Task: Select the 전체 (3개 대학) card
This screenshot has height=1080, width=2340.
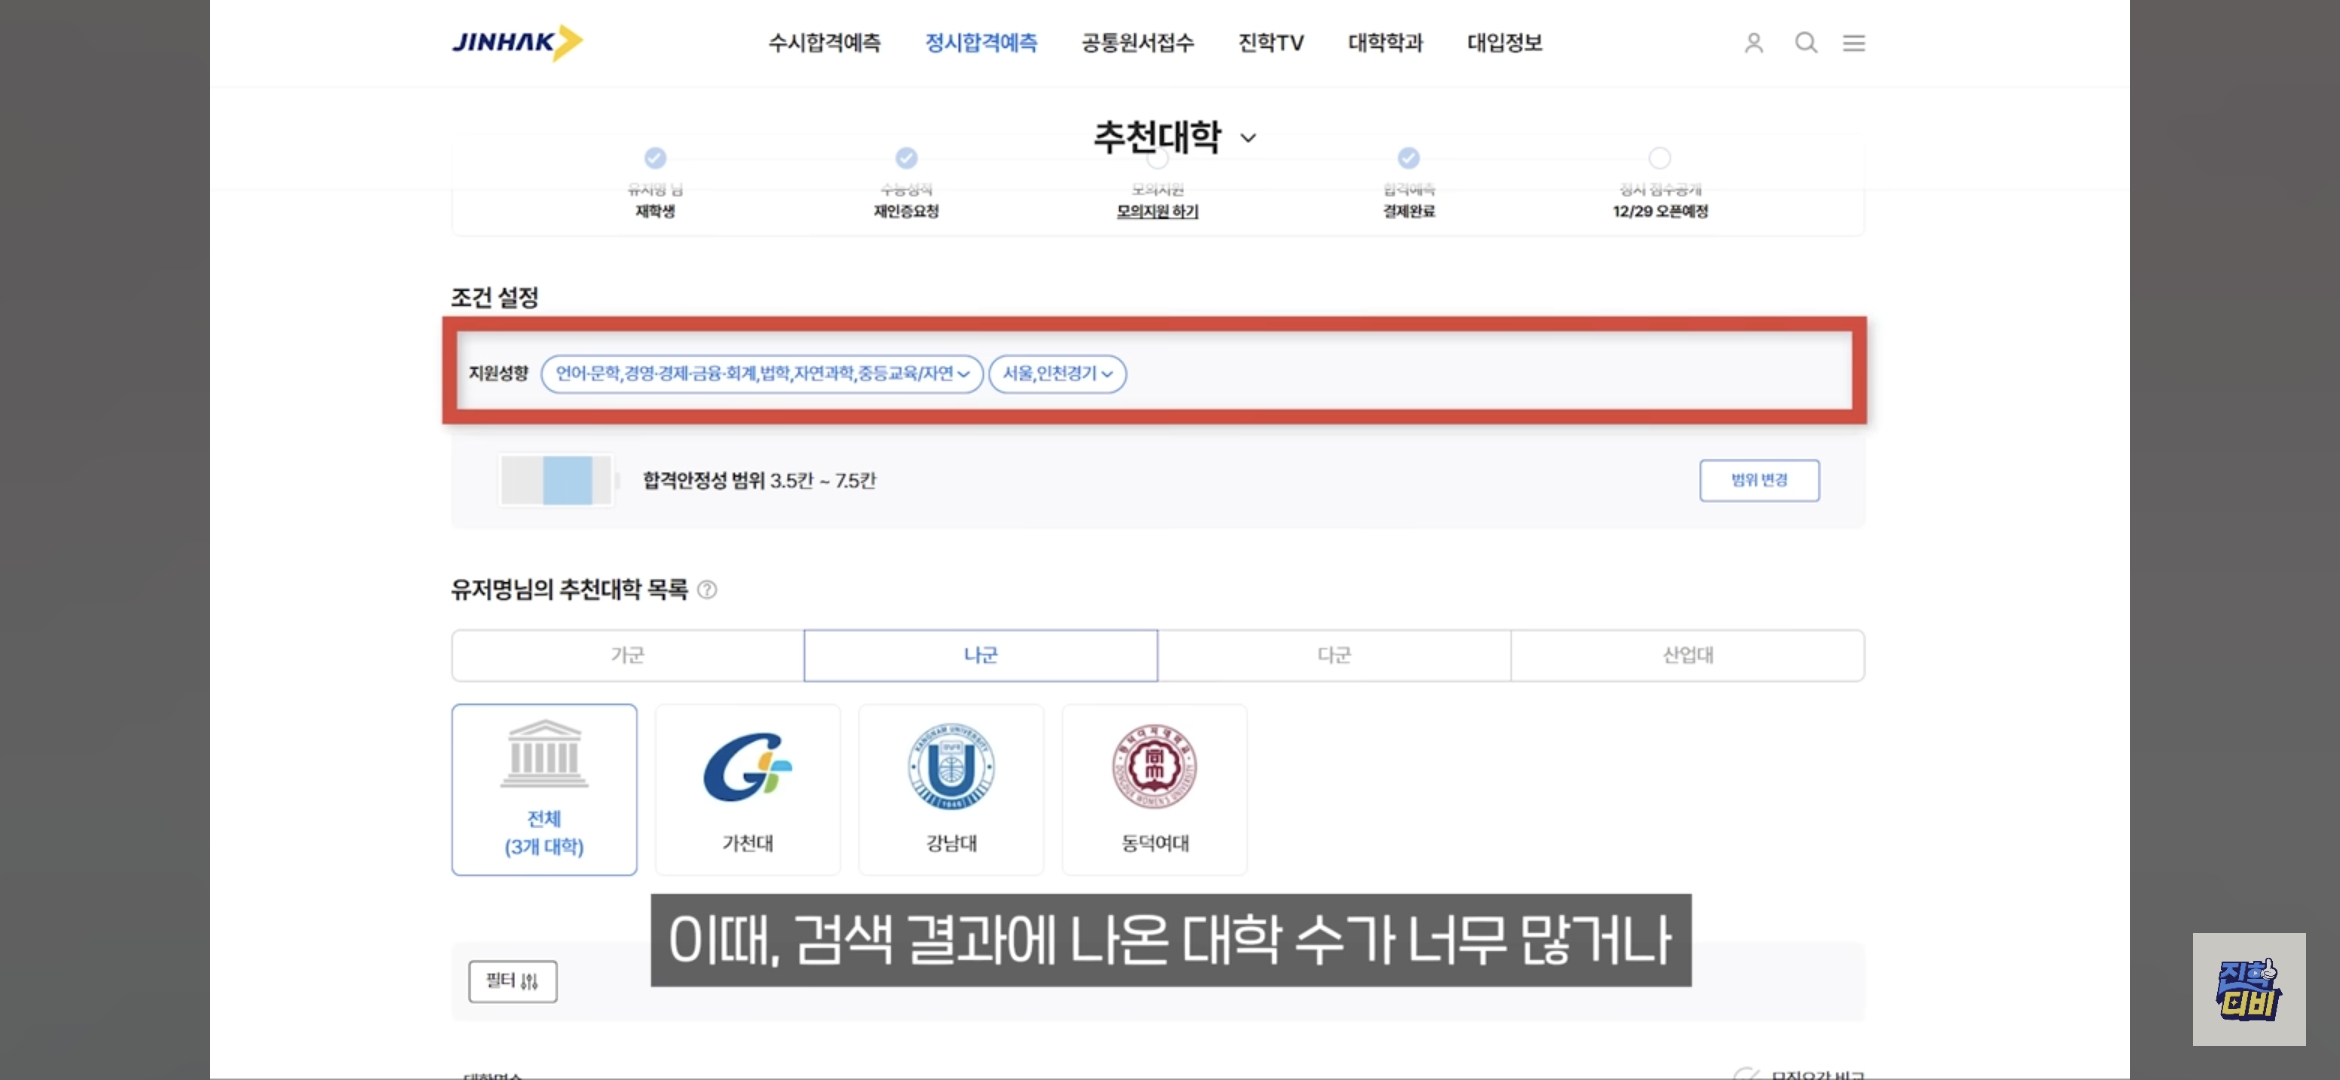Action: tap(544, 790)
